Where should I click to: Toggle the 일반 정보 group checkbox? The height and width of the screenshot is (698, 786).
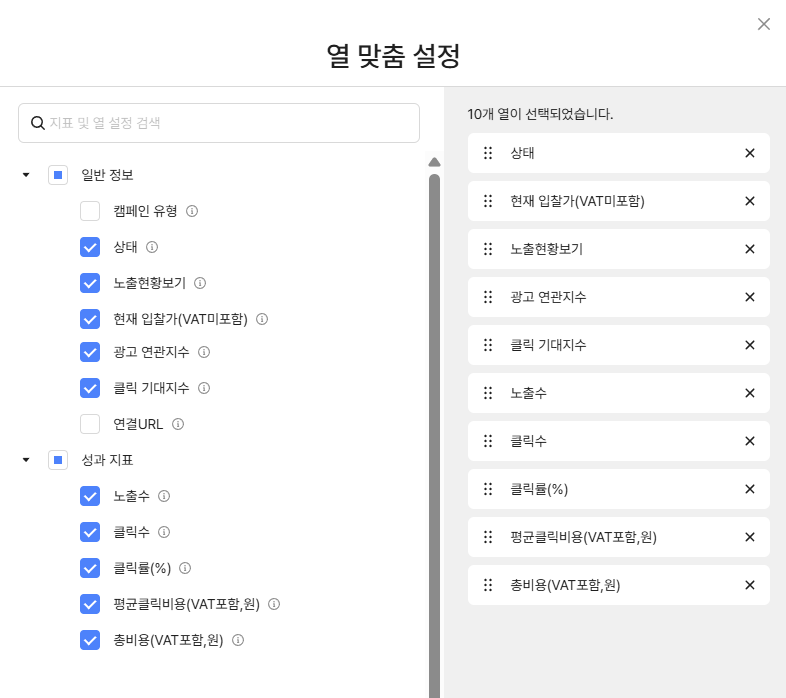click(58, 175)
